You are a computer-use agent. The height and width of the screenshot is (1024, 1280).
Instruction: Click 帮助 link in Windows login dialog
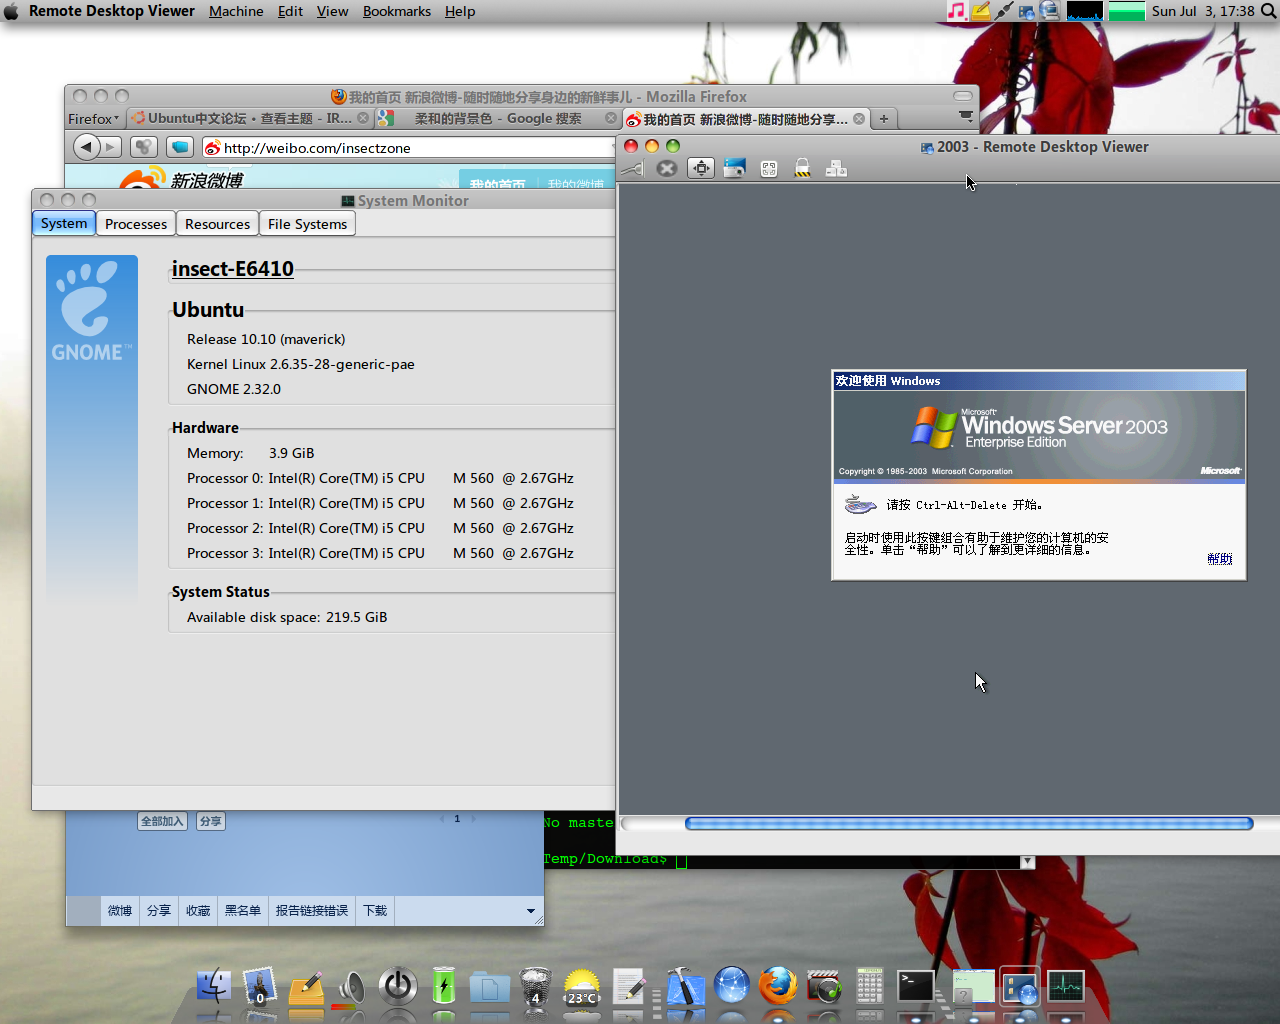[1219, 559]
